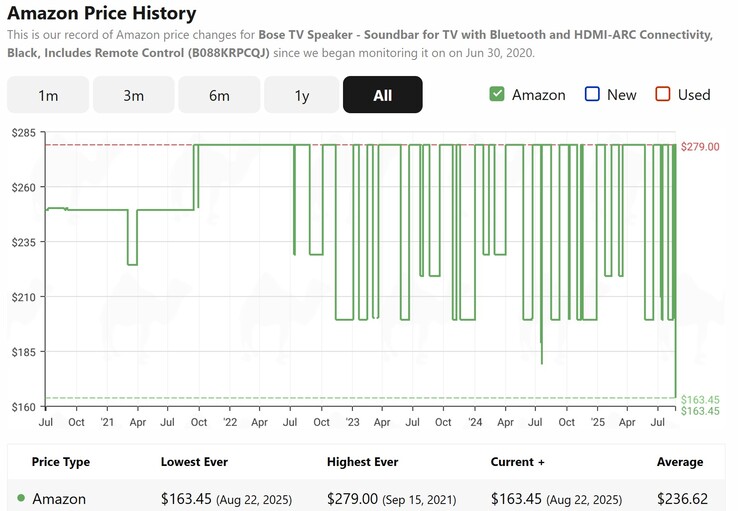
Task: Switch to the 3m time range
Action: point(134,95)
